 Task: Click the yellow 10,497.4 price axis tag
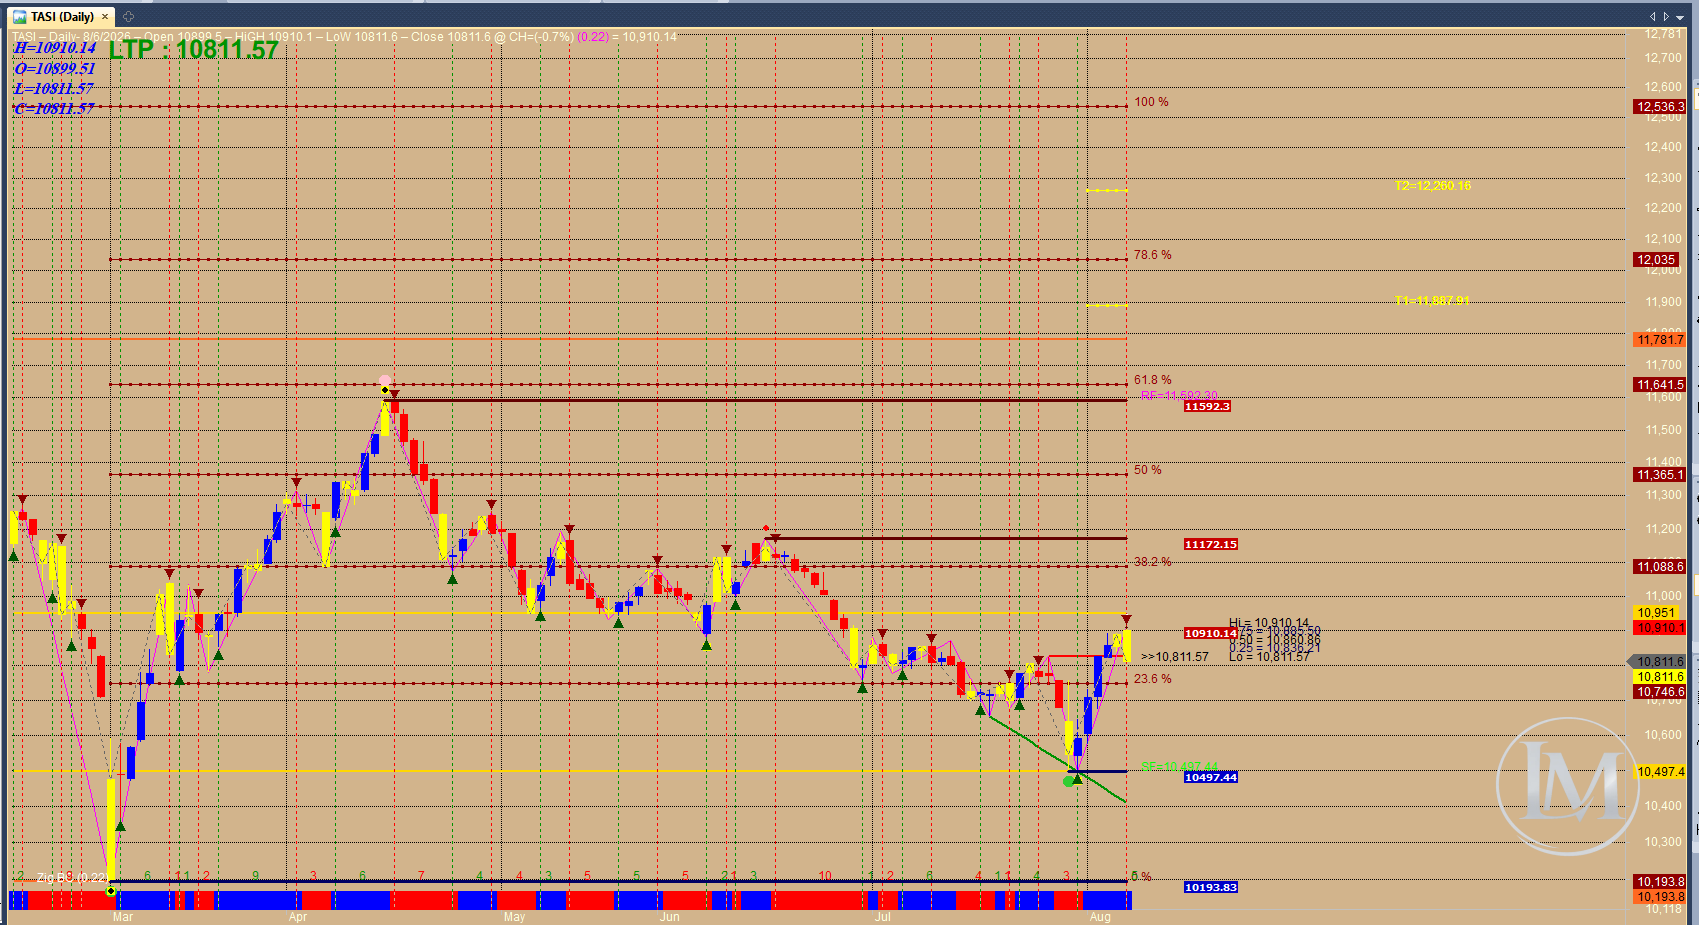coord(1660,772)
